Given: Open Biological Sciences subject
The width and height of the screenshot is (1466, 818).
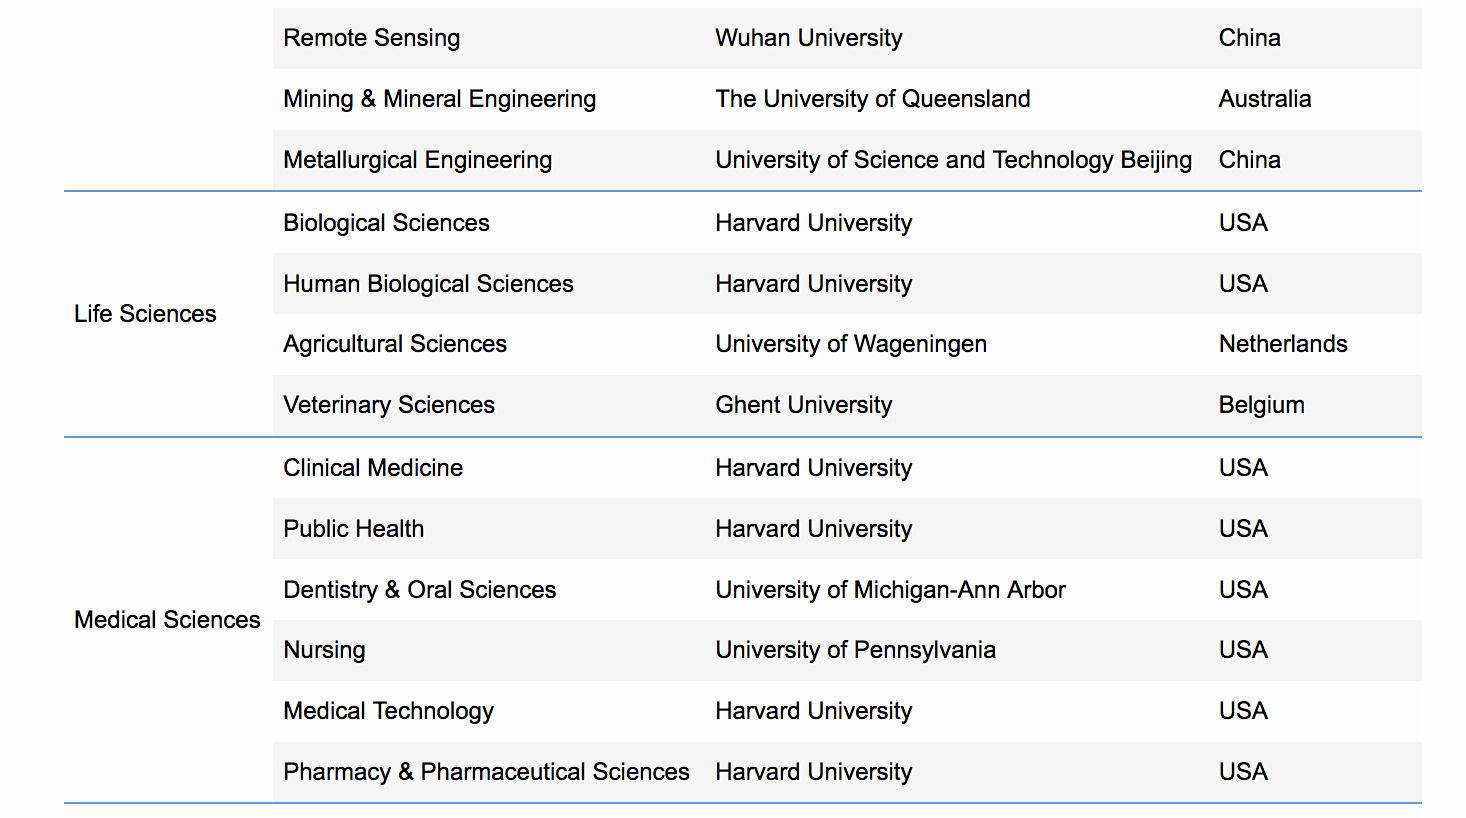Looking at the screenshot, I should coord(387,223).
